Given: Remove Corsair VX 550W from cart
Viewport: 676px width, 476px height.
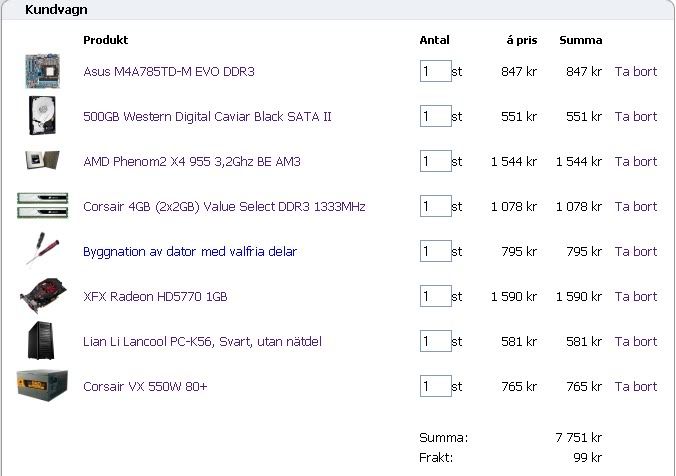Looking at the screenshot, I should 636,387.
